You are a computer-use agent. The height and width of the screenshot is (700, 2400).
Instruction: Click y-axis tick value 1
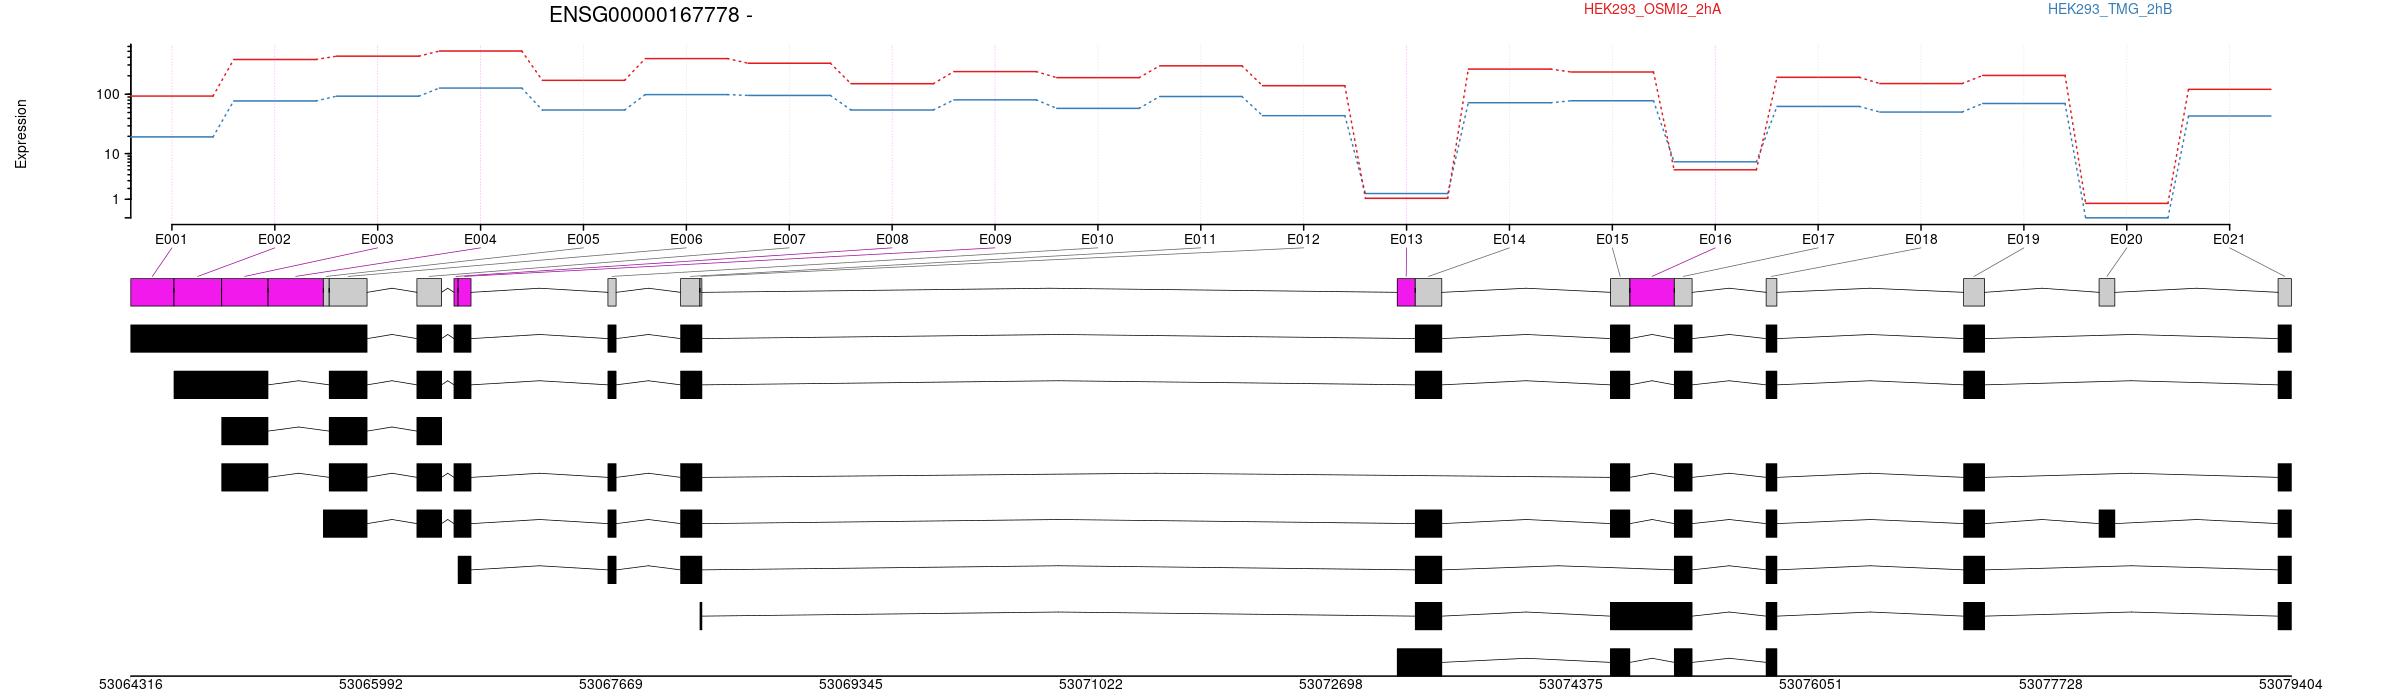click(x=116, y=200)
